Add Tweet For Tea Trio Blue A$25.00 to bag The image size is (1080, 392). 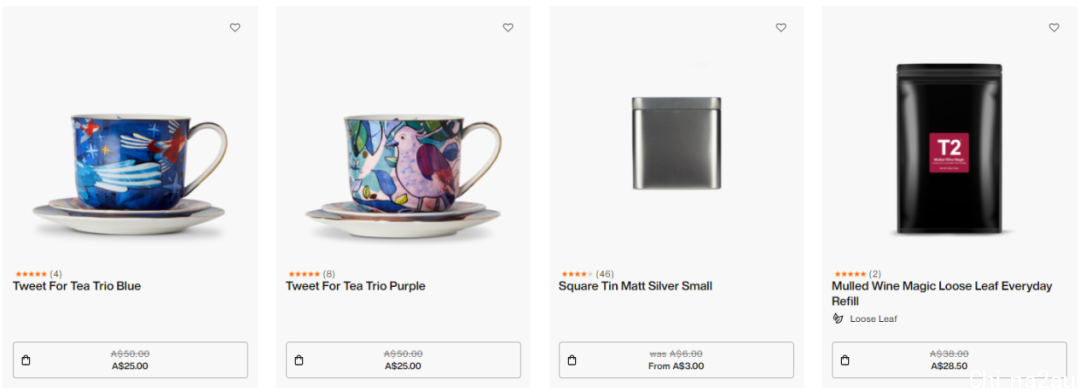point(130,360)
